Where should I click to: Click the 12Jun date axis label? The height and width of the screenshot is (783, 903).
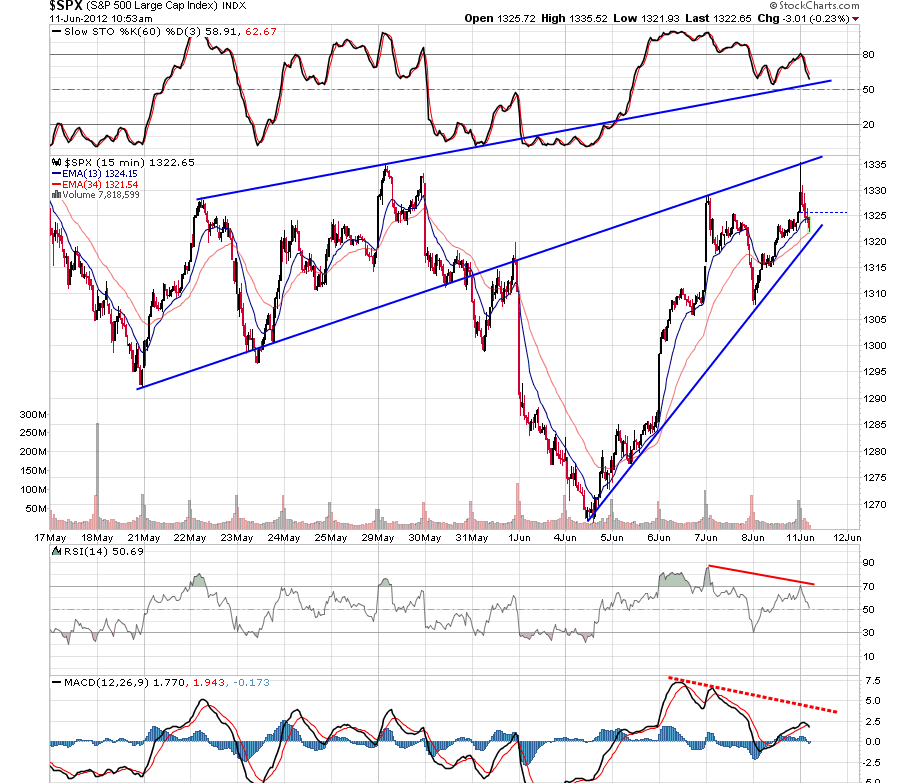[x=847, y=538]
